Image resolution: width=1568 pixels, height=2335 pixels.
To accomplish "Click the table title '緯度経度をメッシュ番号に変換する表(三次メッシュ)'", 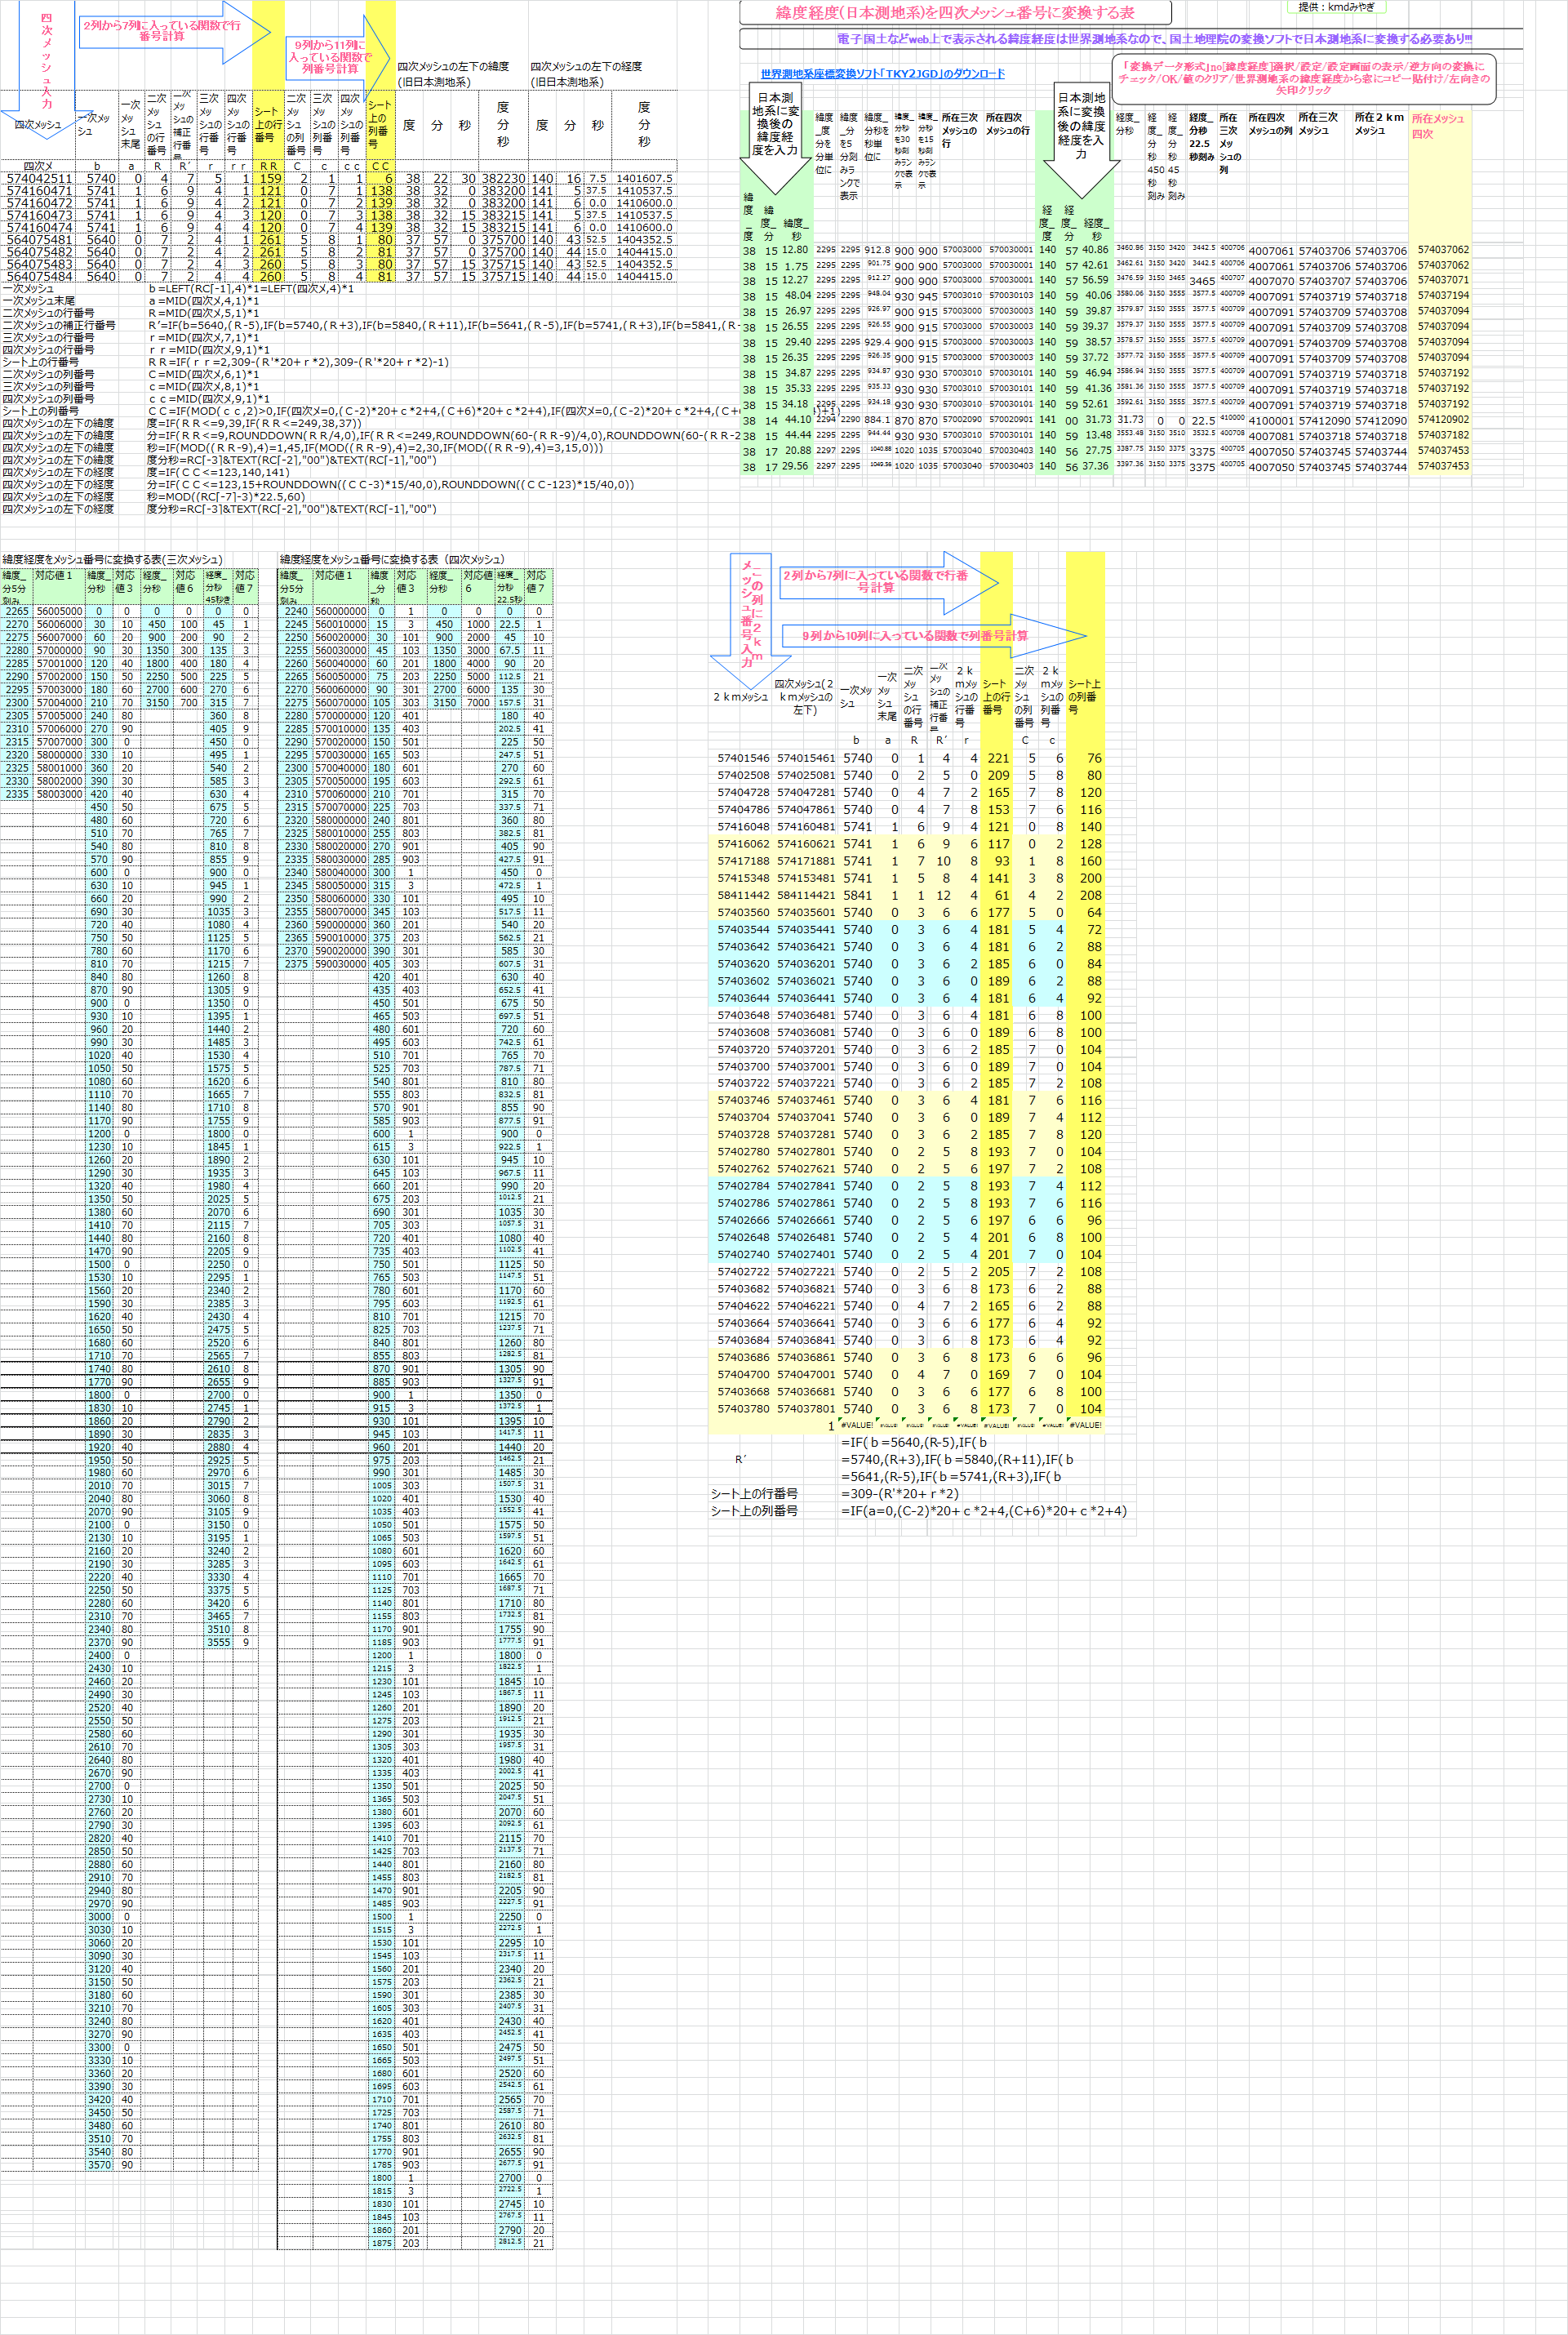I will [112, 560].
